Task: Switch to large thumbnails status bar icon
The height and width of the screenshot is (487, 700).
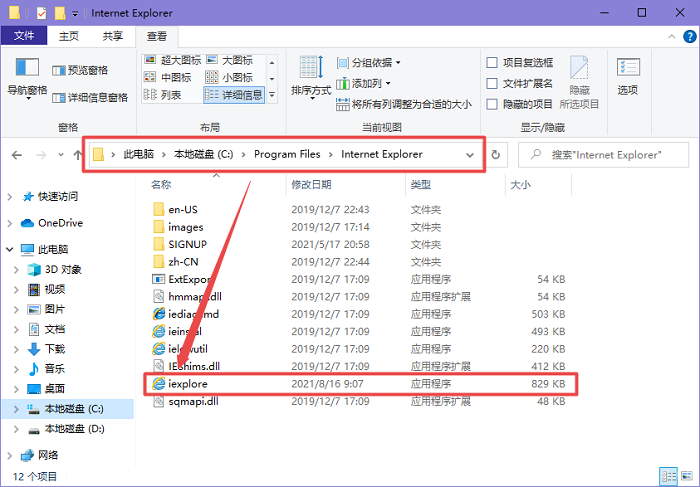Action: (x=687, y=476)
